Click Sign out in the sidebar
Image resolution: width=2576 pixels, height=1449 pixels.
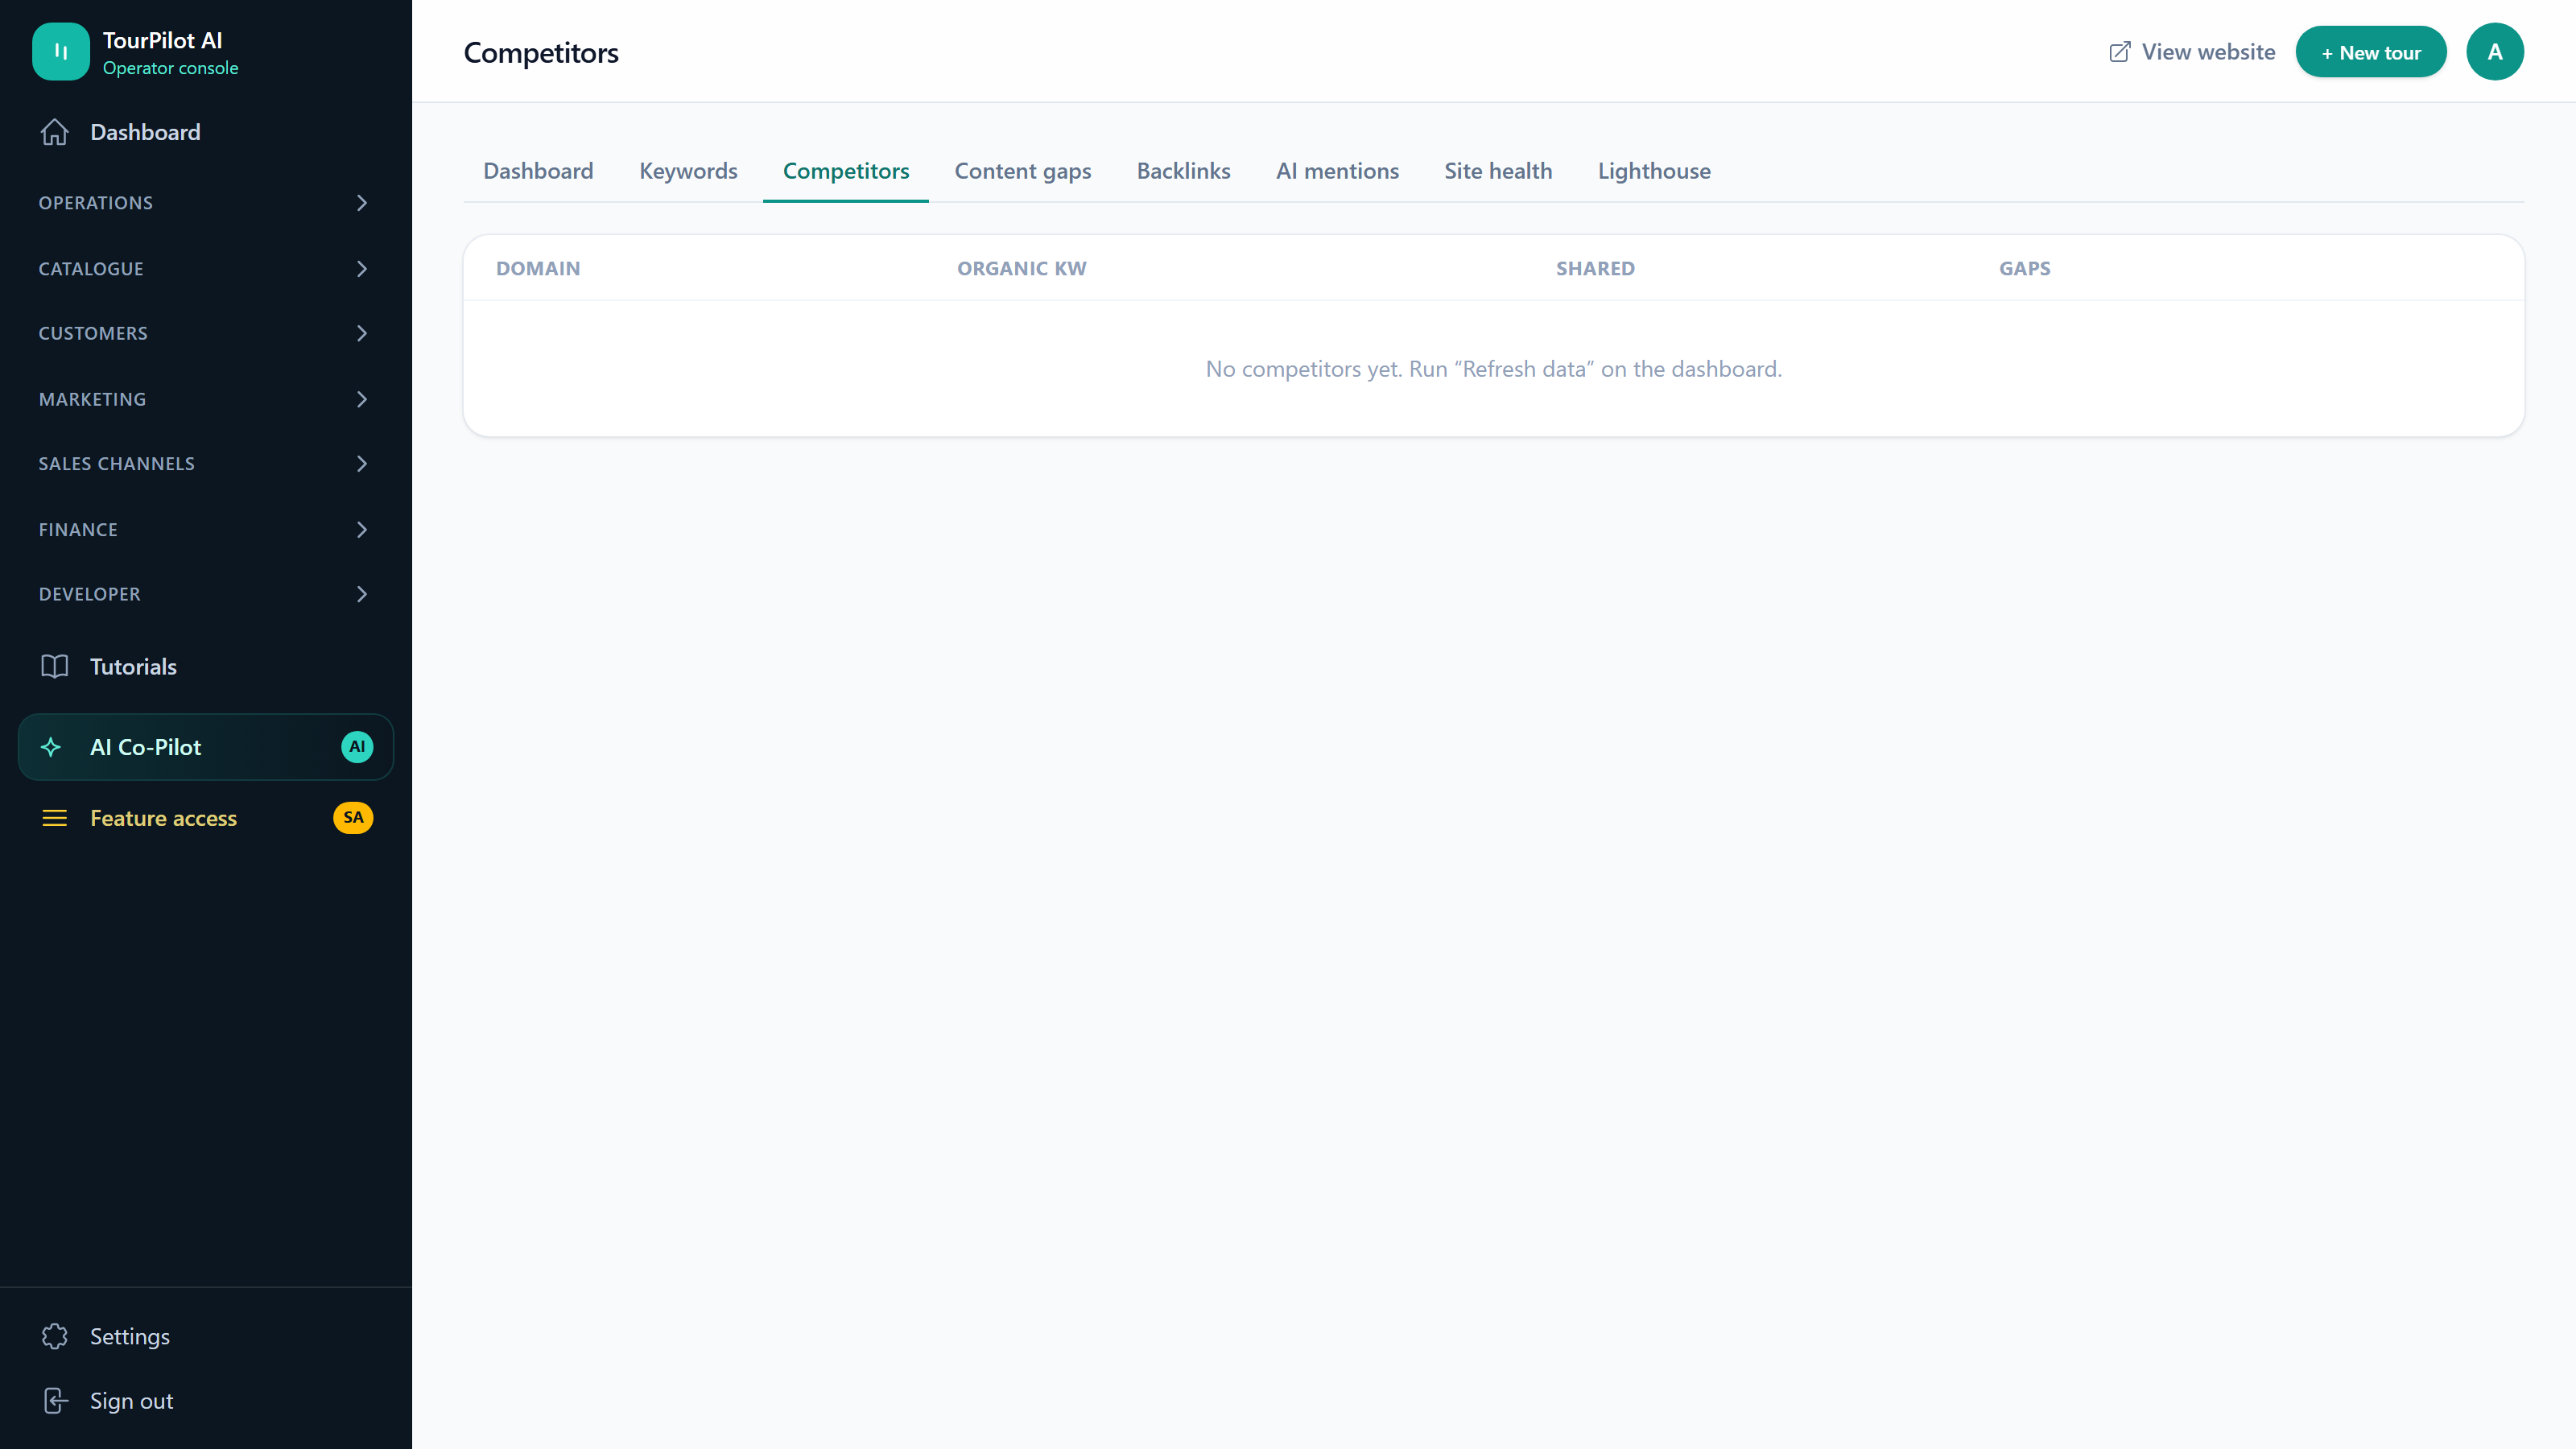pos(206,1401)
